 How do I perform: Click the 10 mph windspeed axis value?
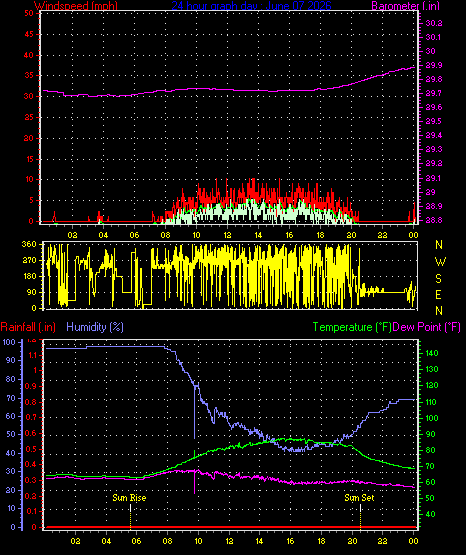click(29, 179)
